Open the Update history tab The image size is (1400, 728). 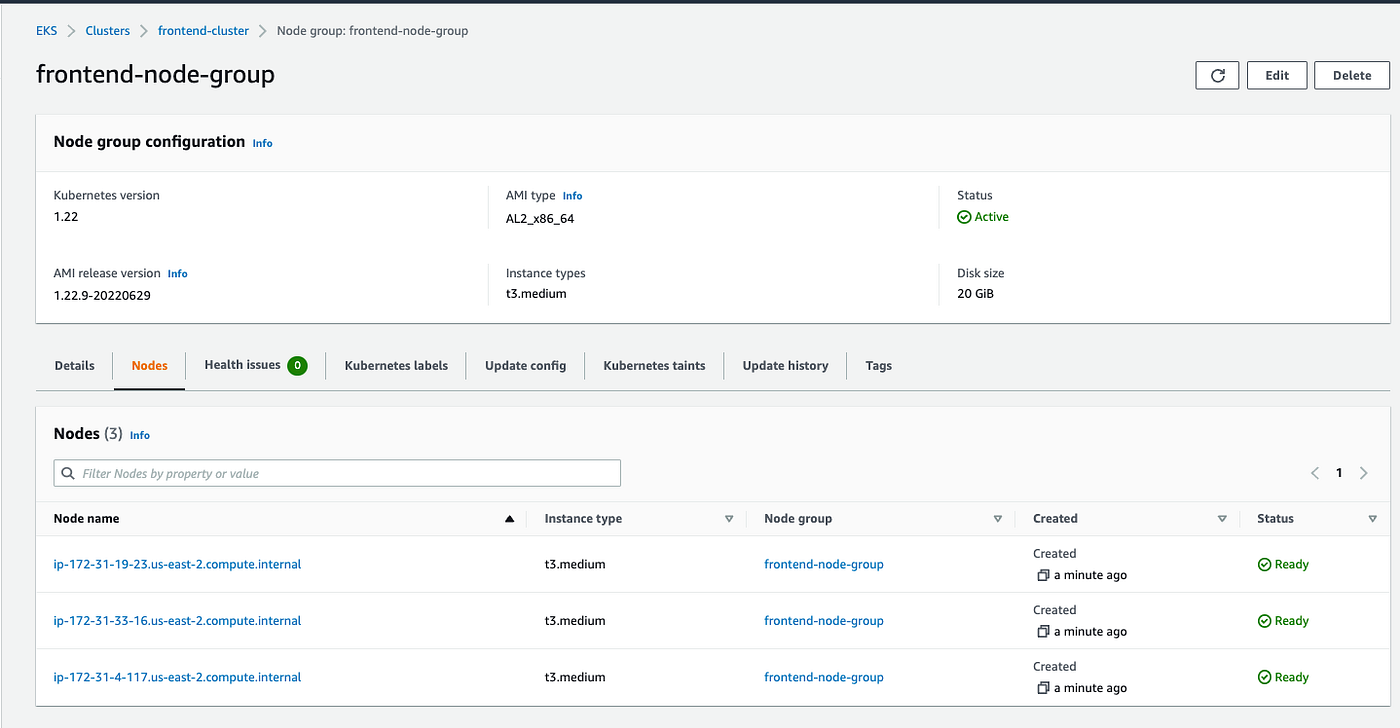click(785, 366)
